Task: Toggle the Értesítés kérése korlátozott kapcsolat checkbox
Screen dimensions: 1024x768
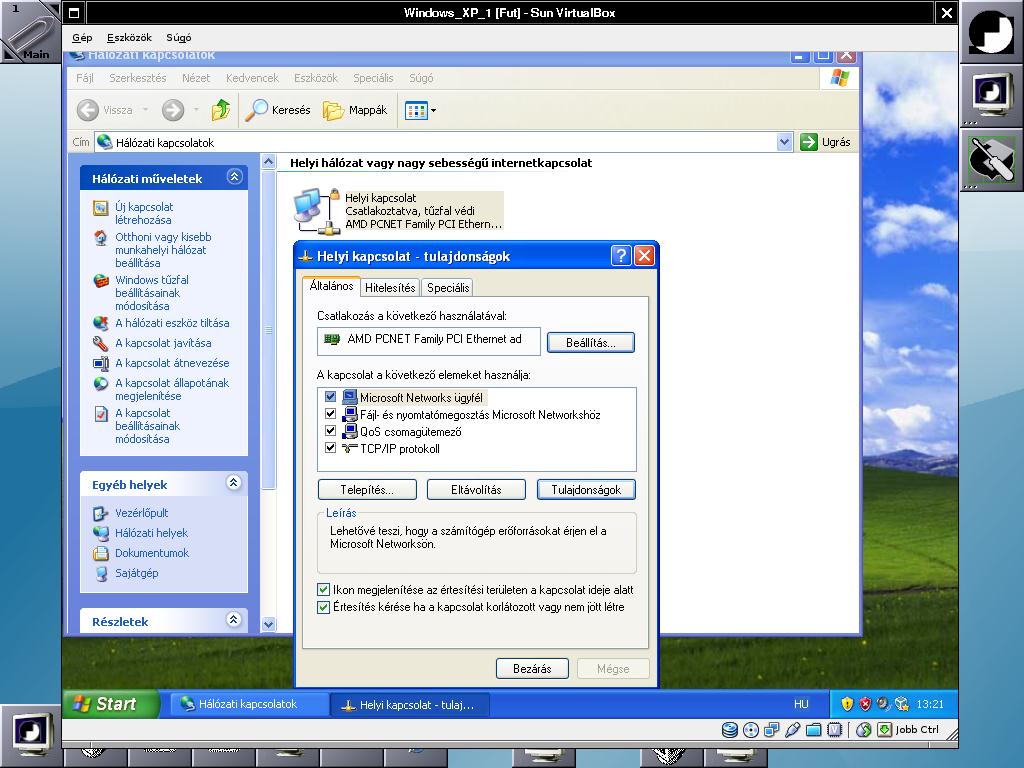Action: coord(323,607)
